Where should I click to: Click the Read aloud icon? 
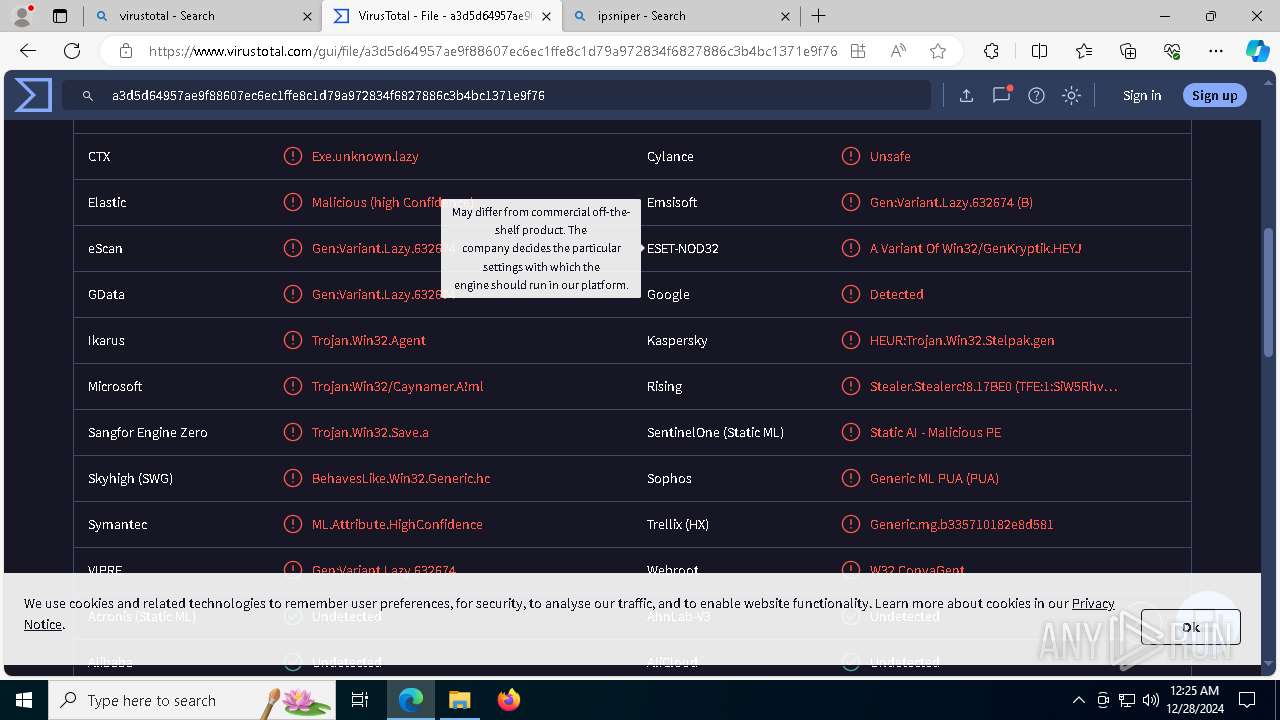pyautogui.click(x=898, y=51)
